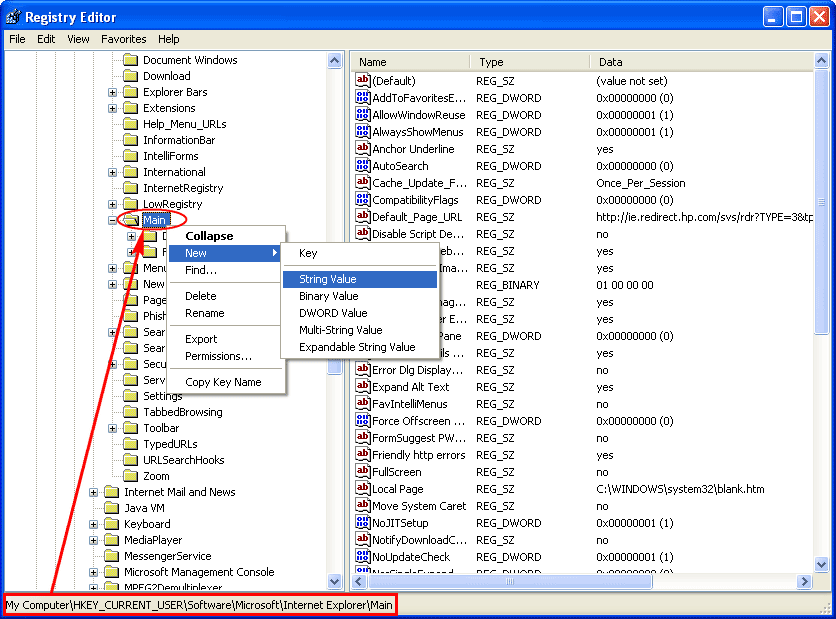Expand the LowRegistry key
Screen dimensions: 836x619
click(x=112, y=204)
